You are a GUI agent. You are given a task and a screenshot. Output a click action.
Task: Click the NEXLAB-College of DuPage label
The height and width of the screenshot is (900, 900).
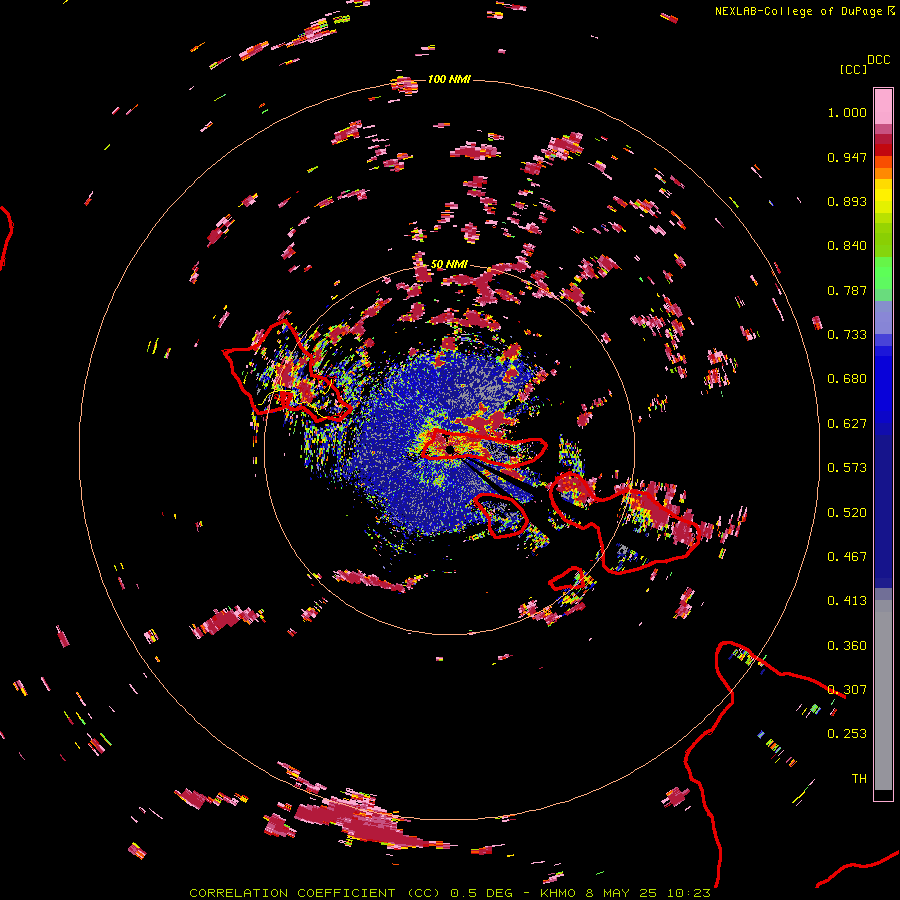coord(804,11)
